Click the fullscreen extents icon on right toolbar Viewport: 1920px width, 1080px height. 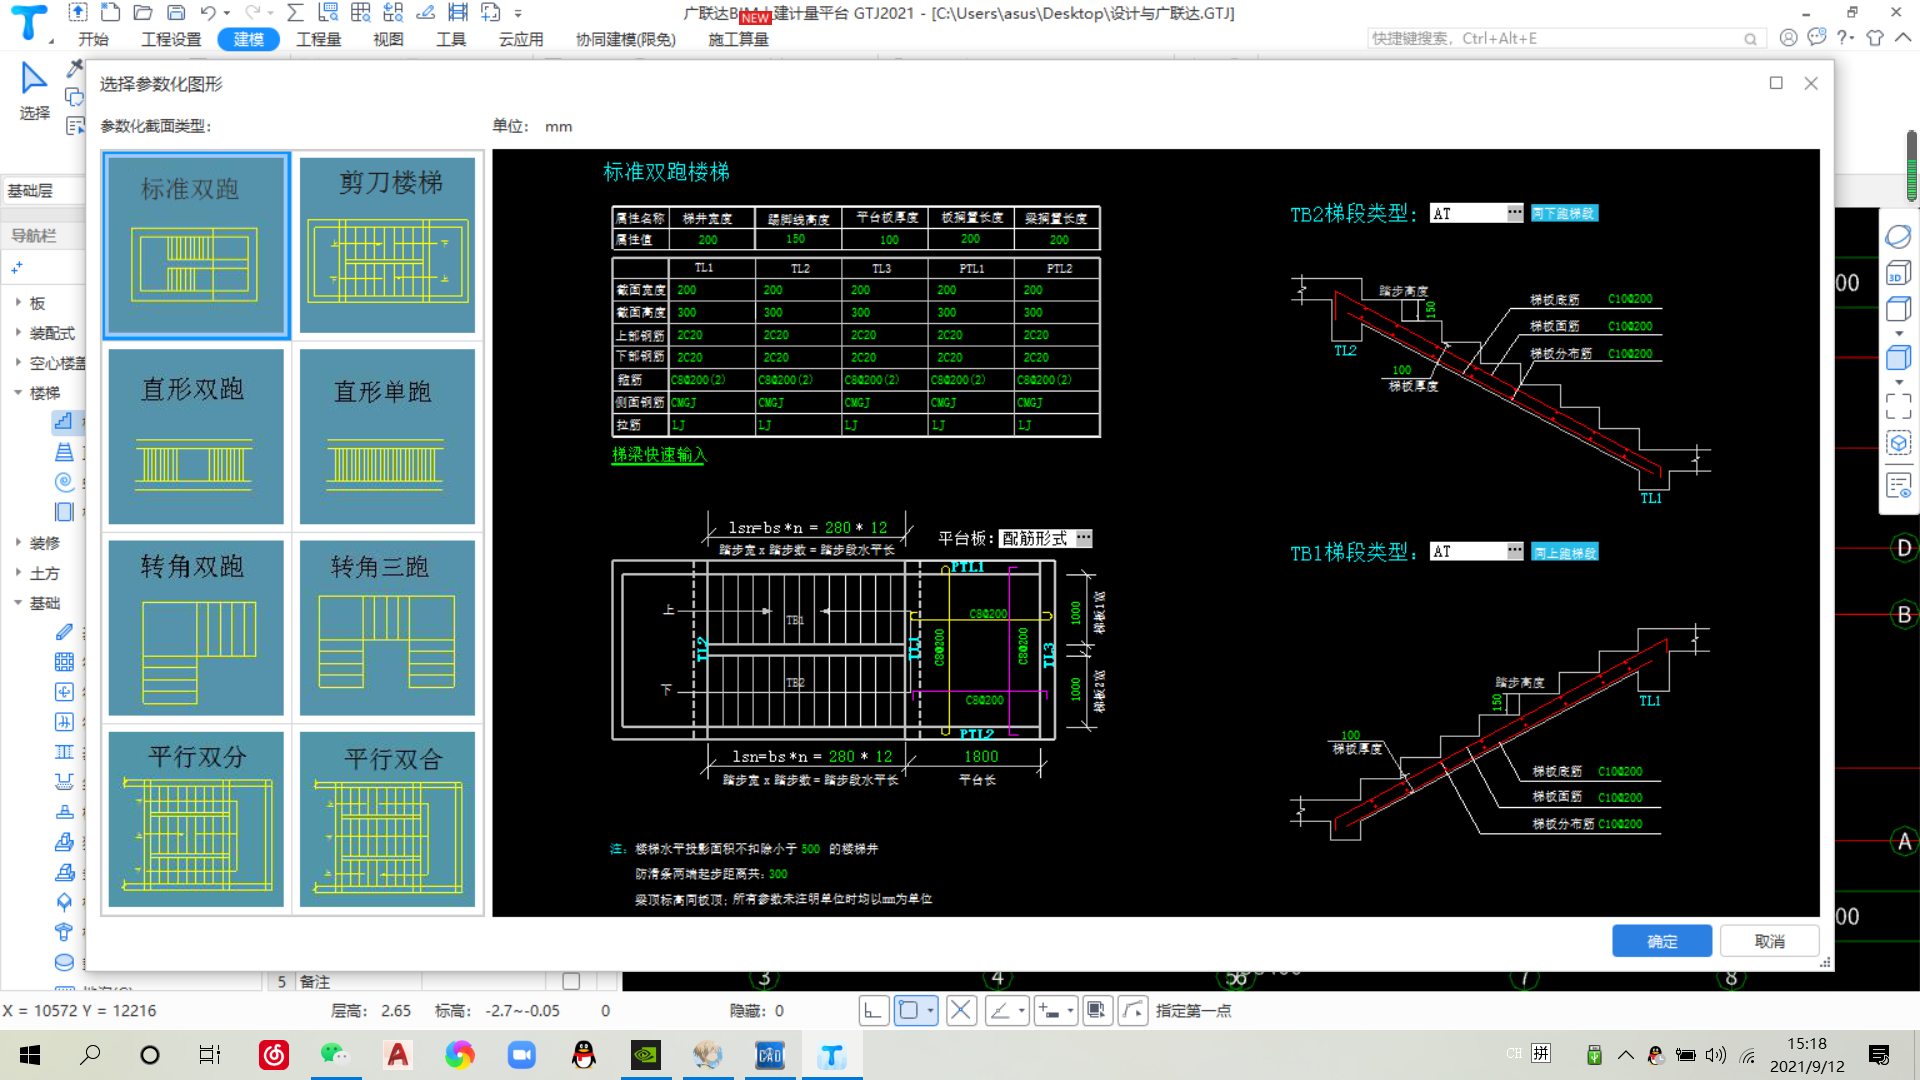[1898, 406]
